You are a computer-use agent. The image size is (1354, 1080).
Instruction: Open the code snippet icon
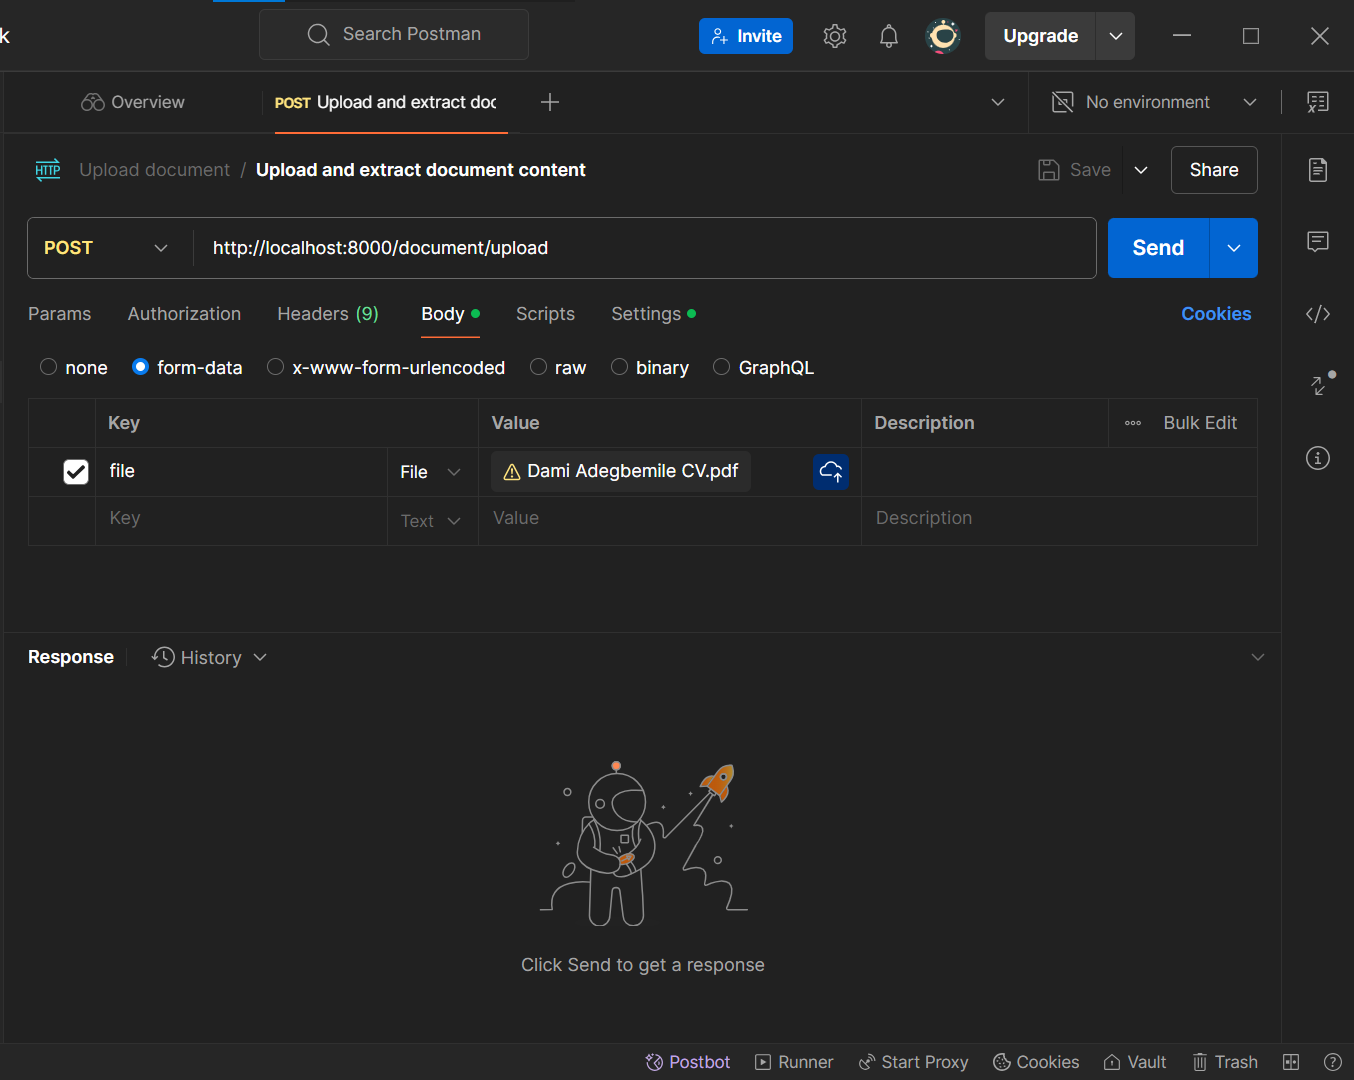[1318, 314]
